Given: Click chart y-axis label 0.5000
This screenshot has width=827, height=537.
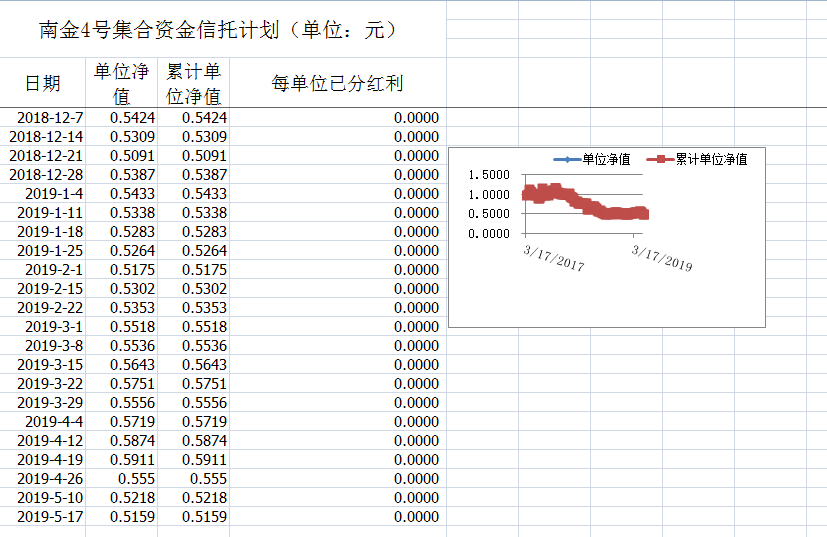Looking at the screenshot, I should [x=489, y=214].
